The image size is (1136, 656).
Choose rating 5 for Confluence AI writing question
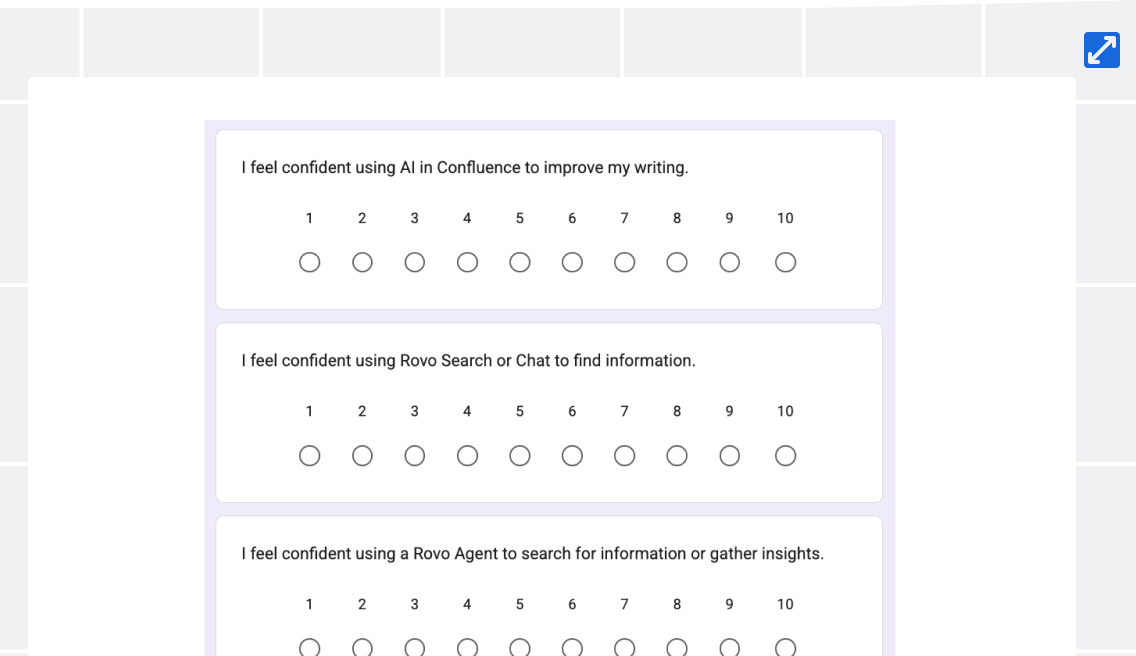click(519, 262)
